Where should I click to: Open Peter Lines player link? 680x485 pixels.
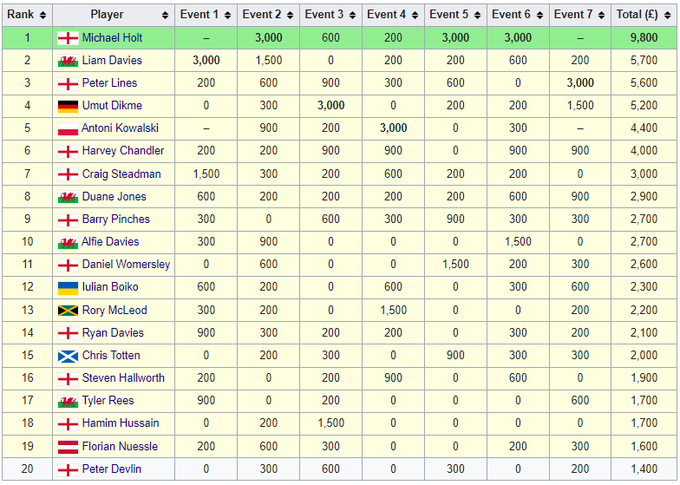click(110, 83)
